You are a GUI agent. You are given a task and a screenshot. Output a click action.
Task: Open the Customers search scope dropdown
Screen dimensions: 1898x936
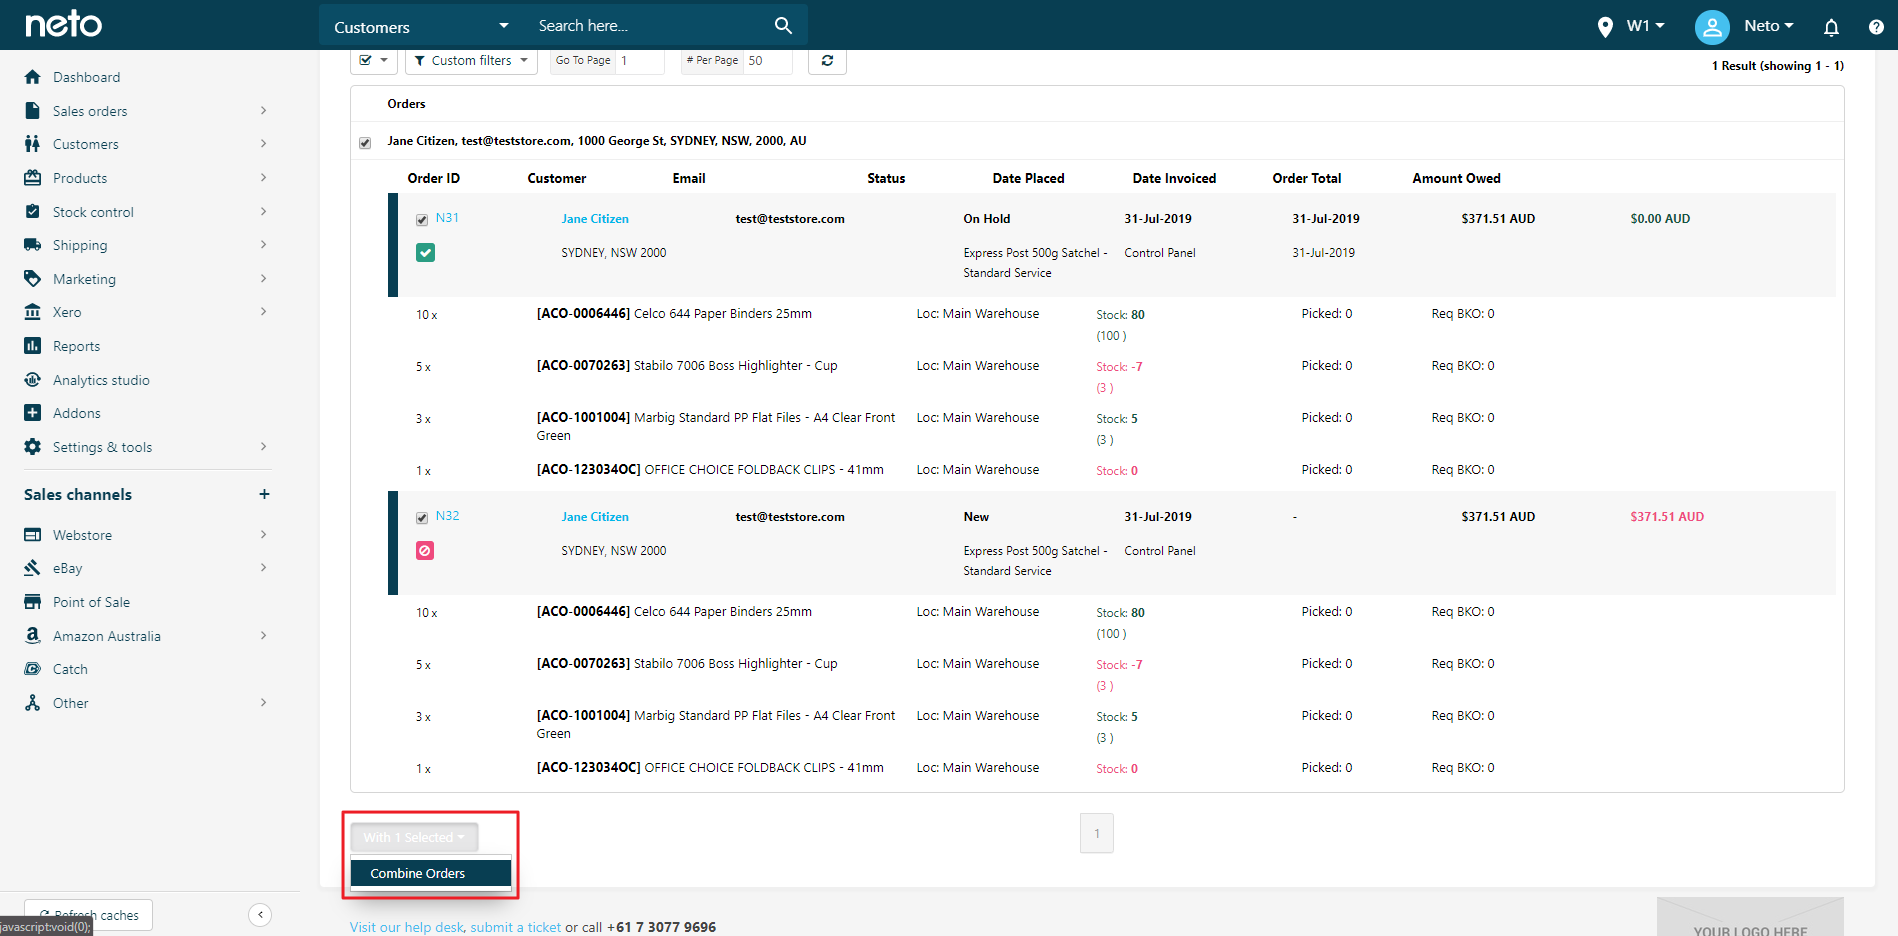[421, 26]
